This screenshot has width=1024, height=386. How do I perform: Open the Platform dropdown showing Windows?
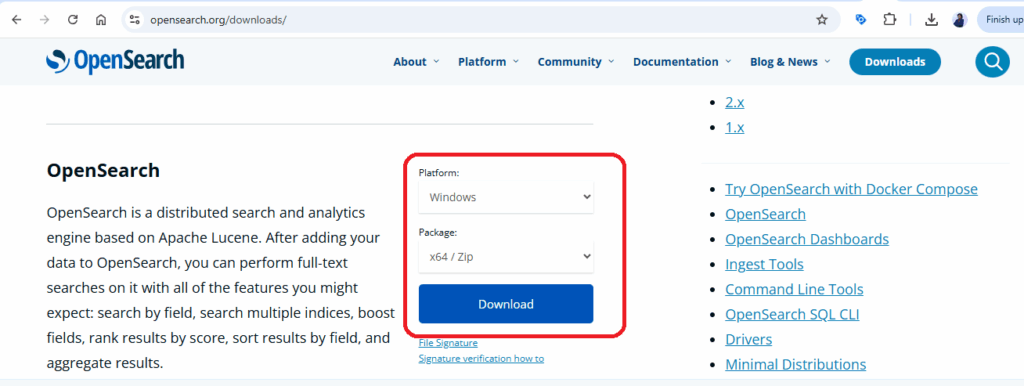(x=506, y=197)
